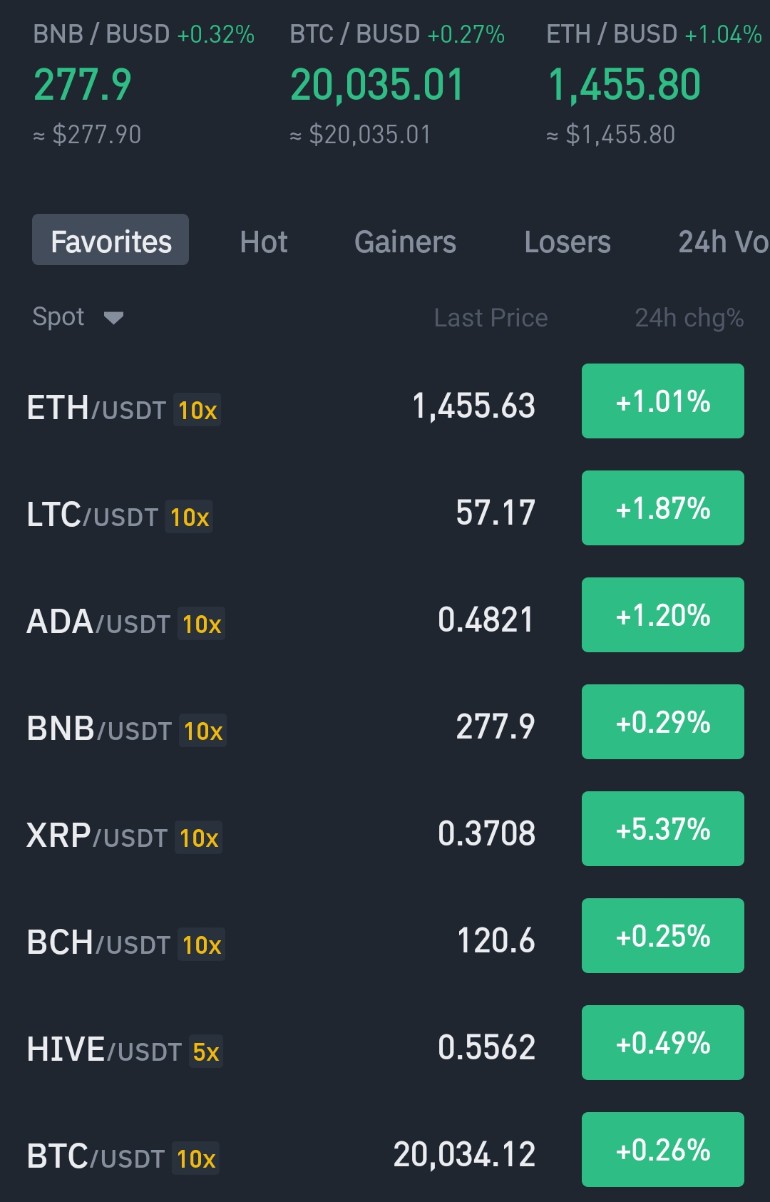Open the Spot market type dropdown arrow
The width and height of the screenshot is (770, 1202).
113,318
